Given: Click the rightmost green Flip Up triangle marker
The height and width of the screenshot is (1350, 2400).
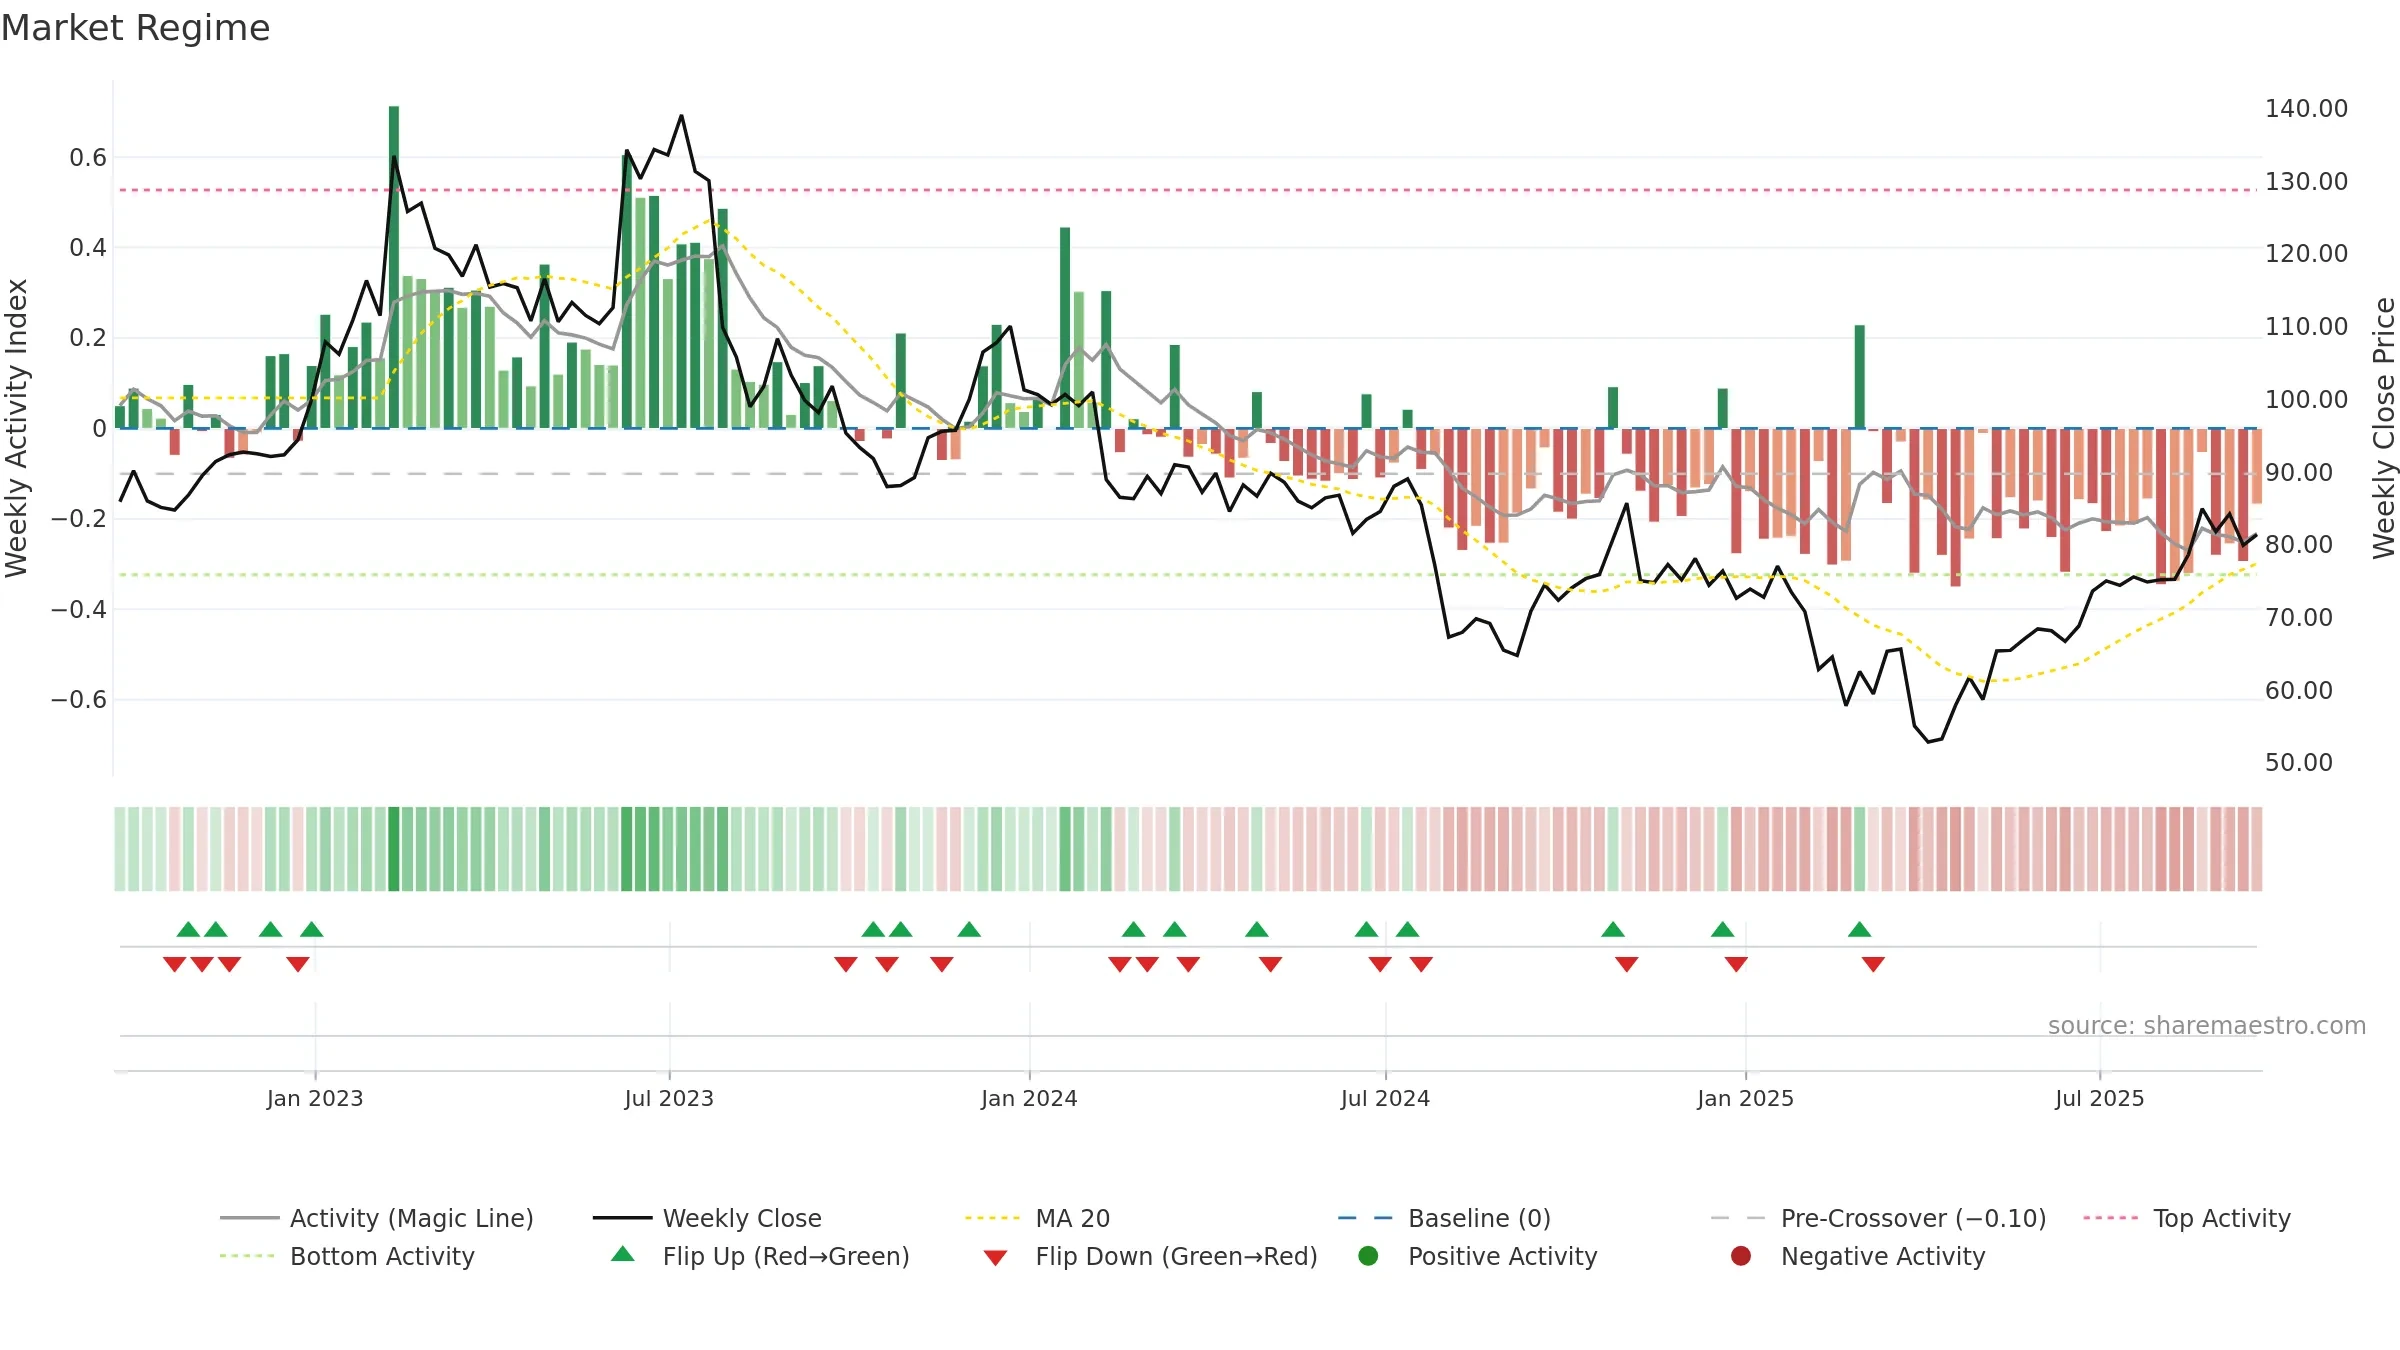Looking at the screenshot, I should click(1860, 929).
